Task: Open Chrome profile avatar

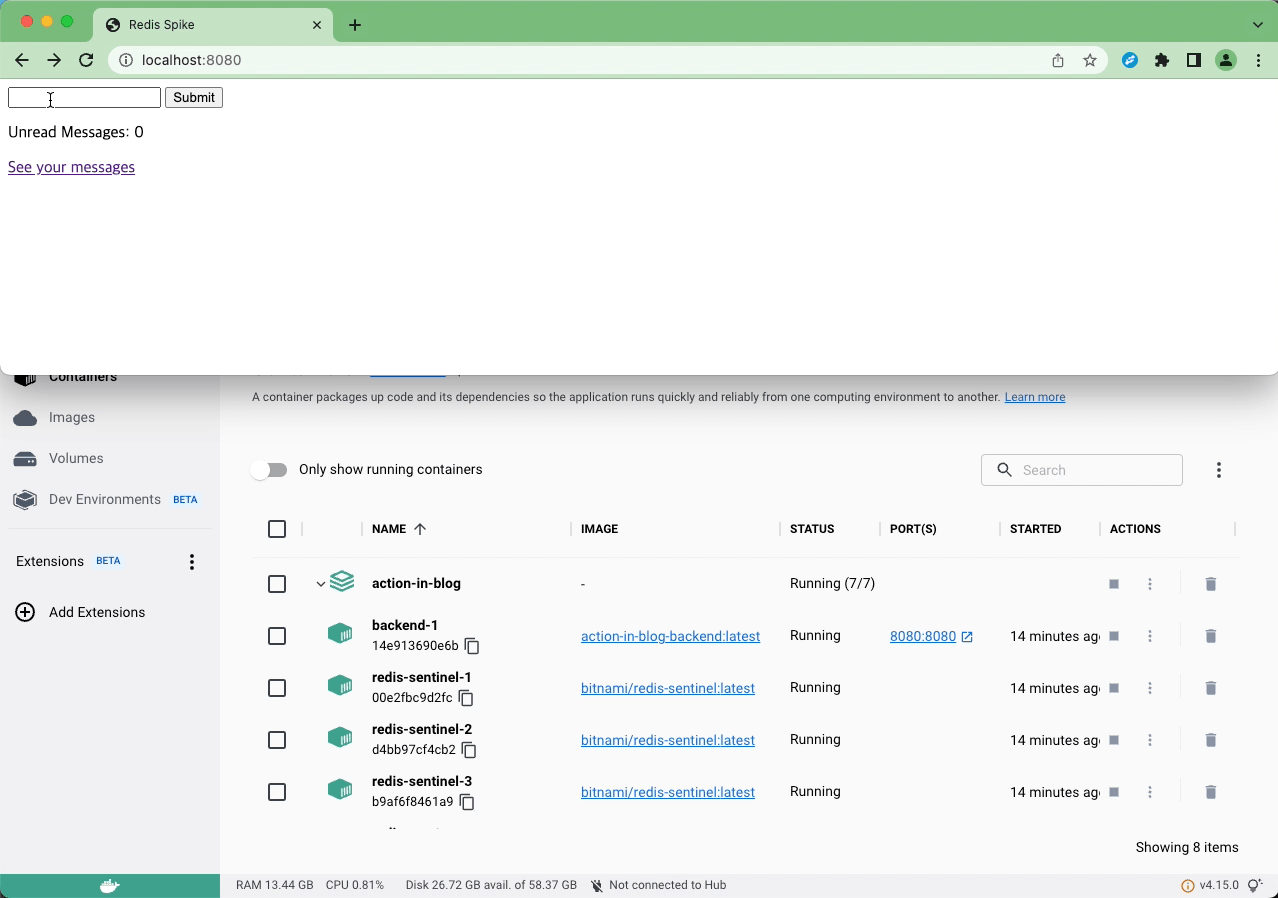Action: coord(1226,60)
